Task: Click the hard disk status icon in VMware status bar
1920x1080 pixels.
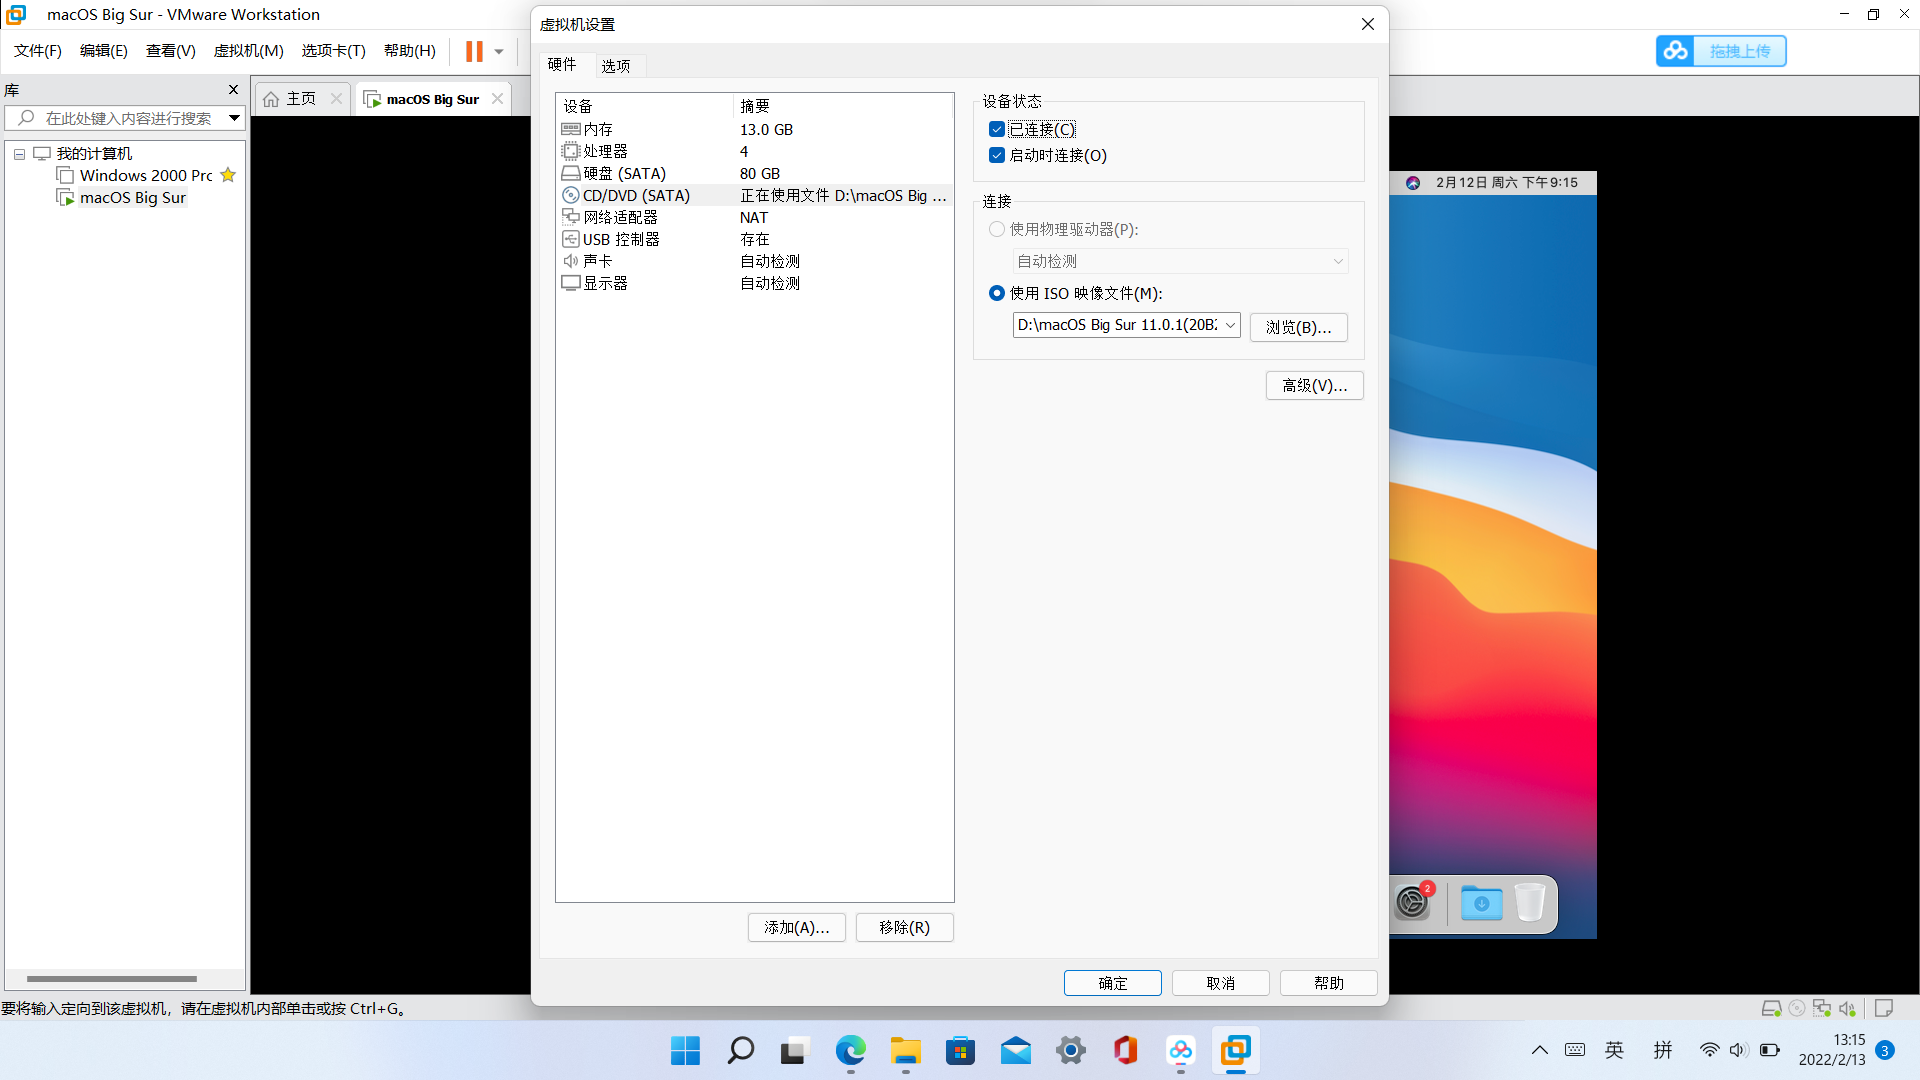Action: 1771,1008
